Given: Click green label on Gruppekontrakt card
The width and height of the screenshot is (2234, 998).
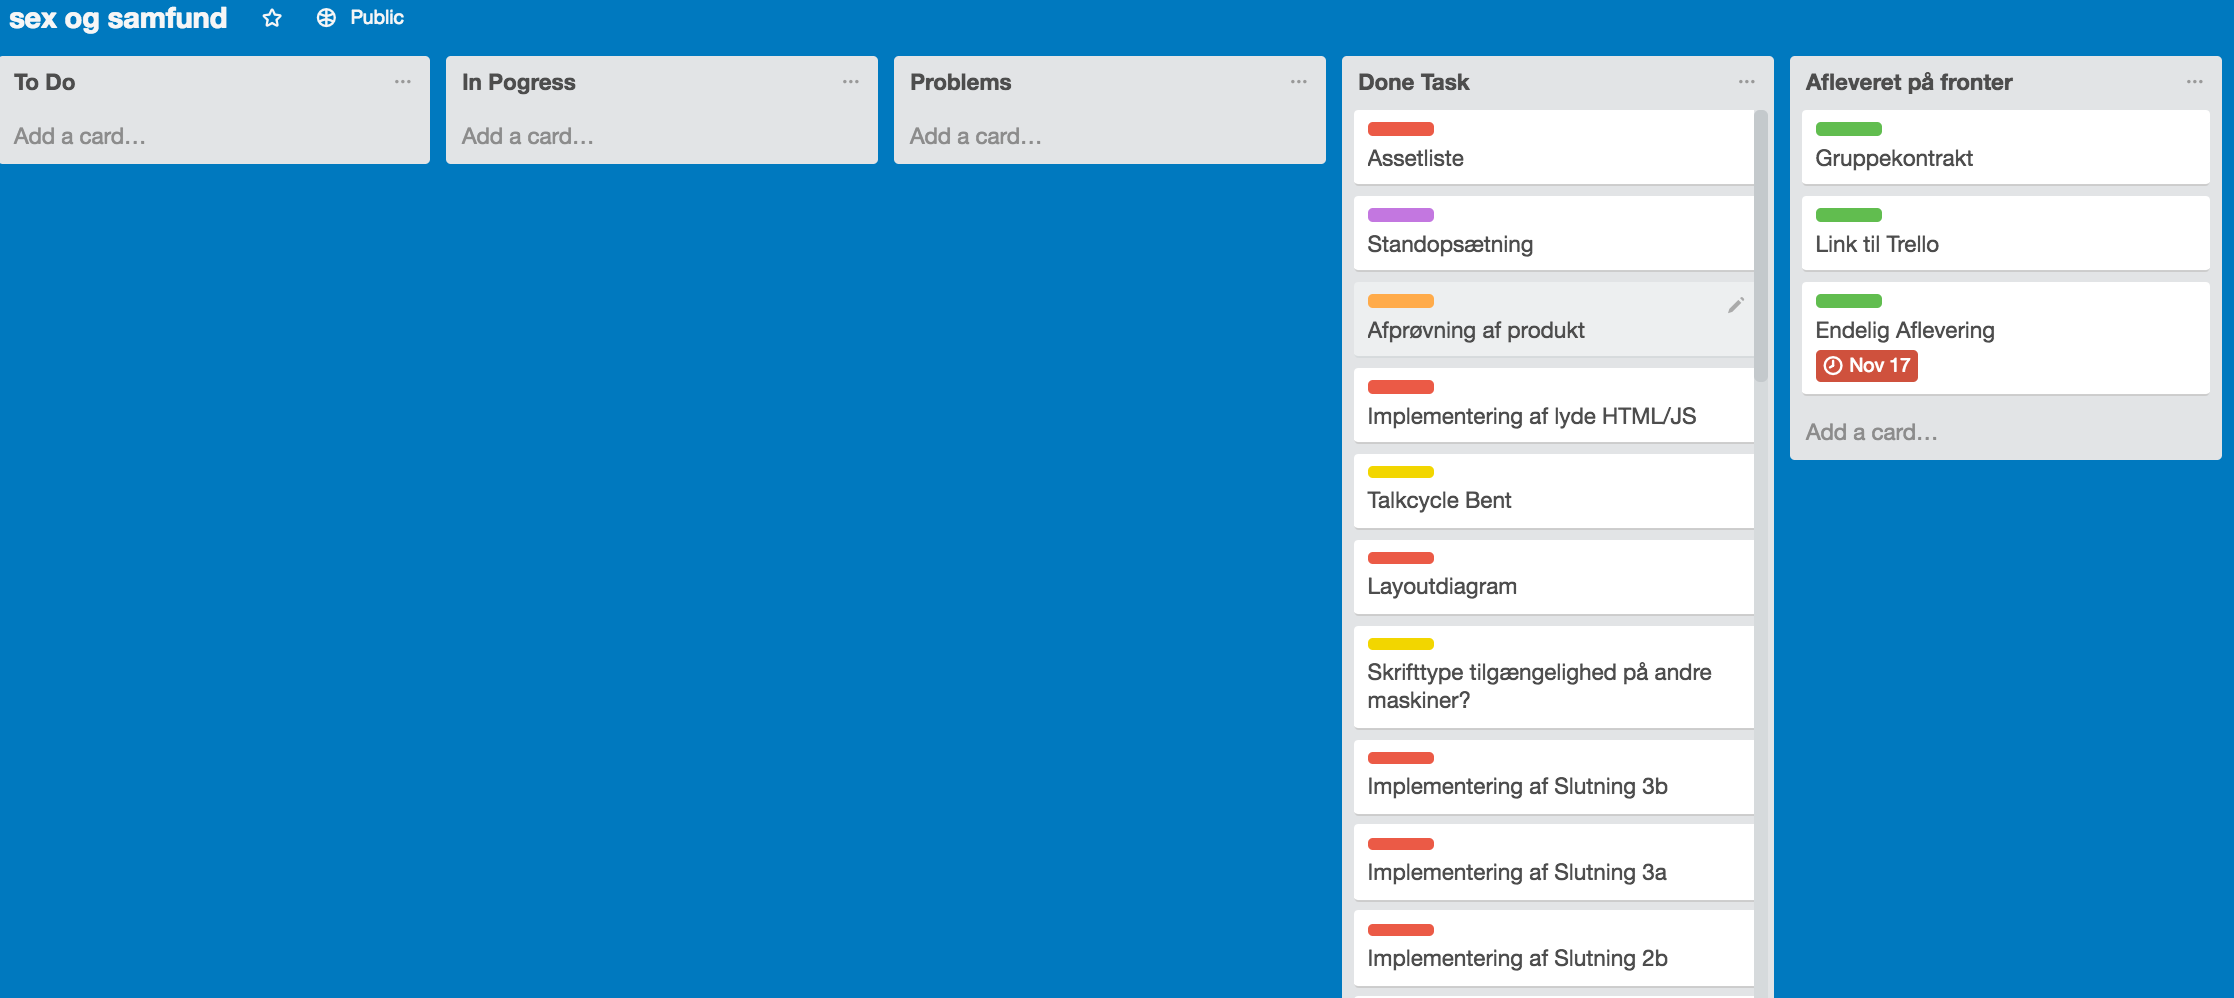Looking at the screenshot, I should click(x=1849, y=129).
